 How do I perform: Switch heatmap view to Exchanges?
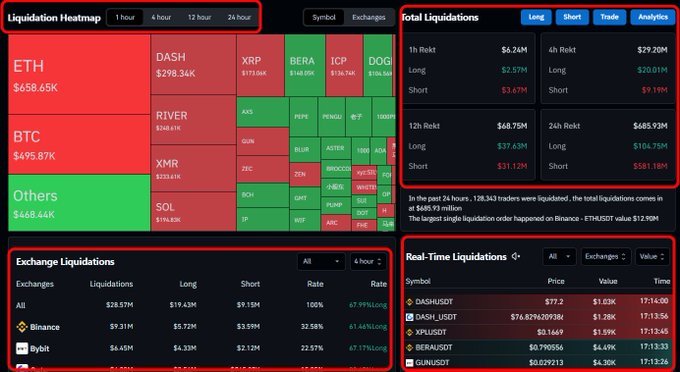369,17
